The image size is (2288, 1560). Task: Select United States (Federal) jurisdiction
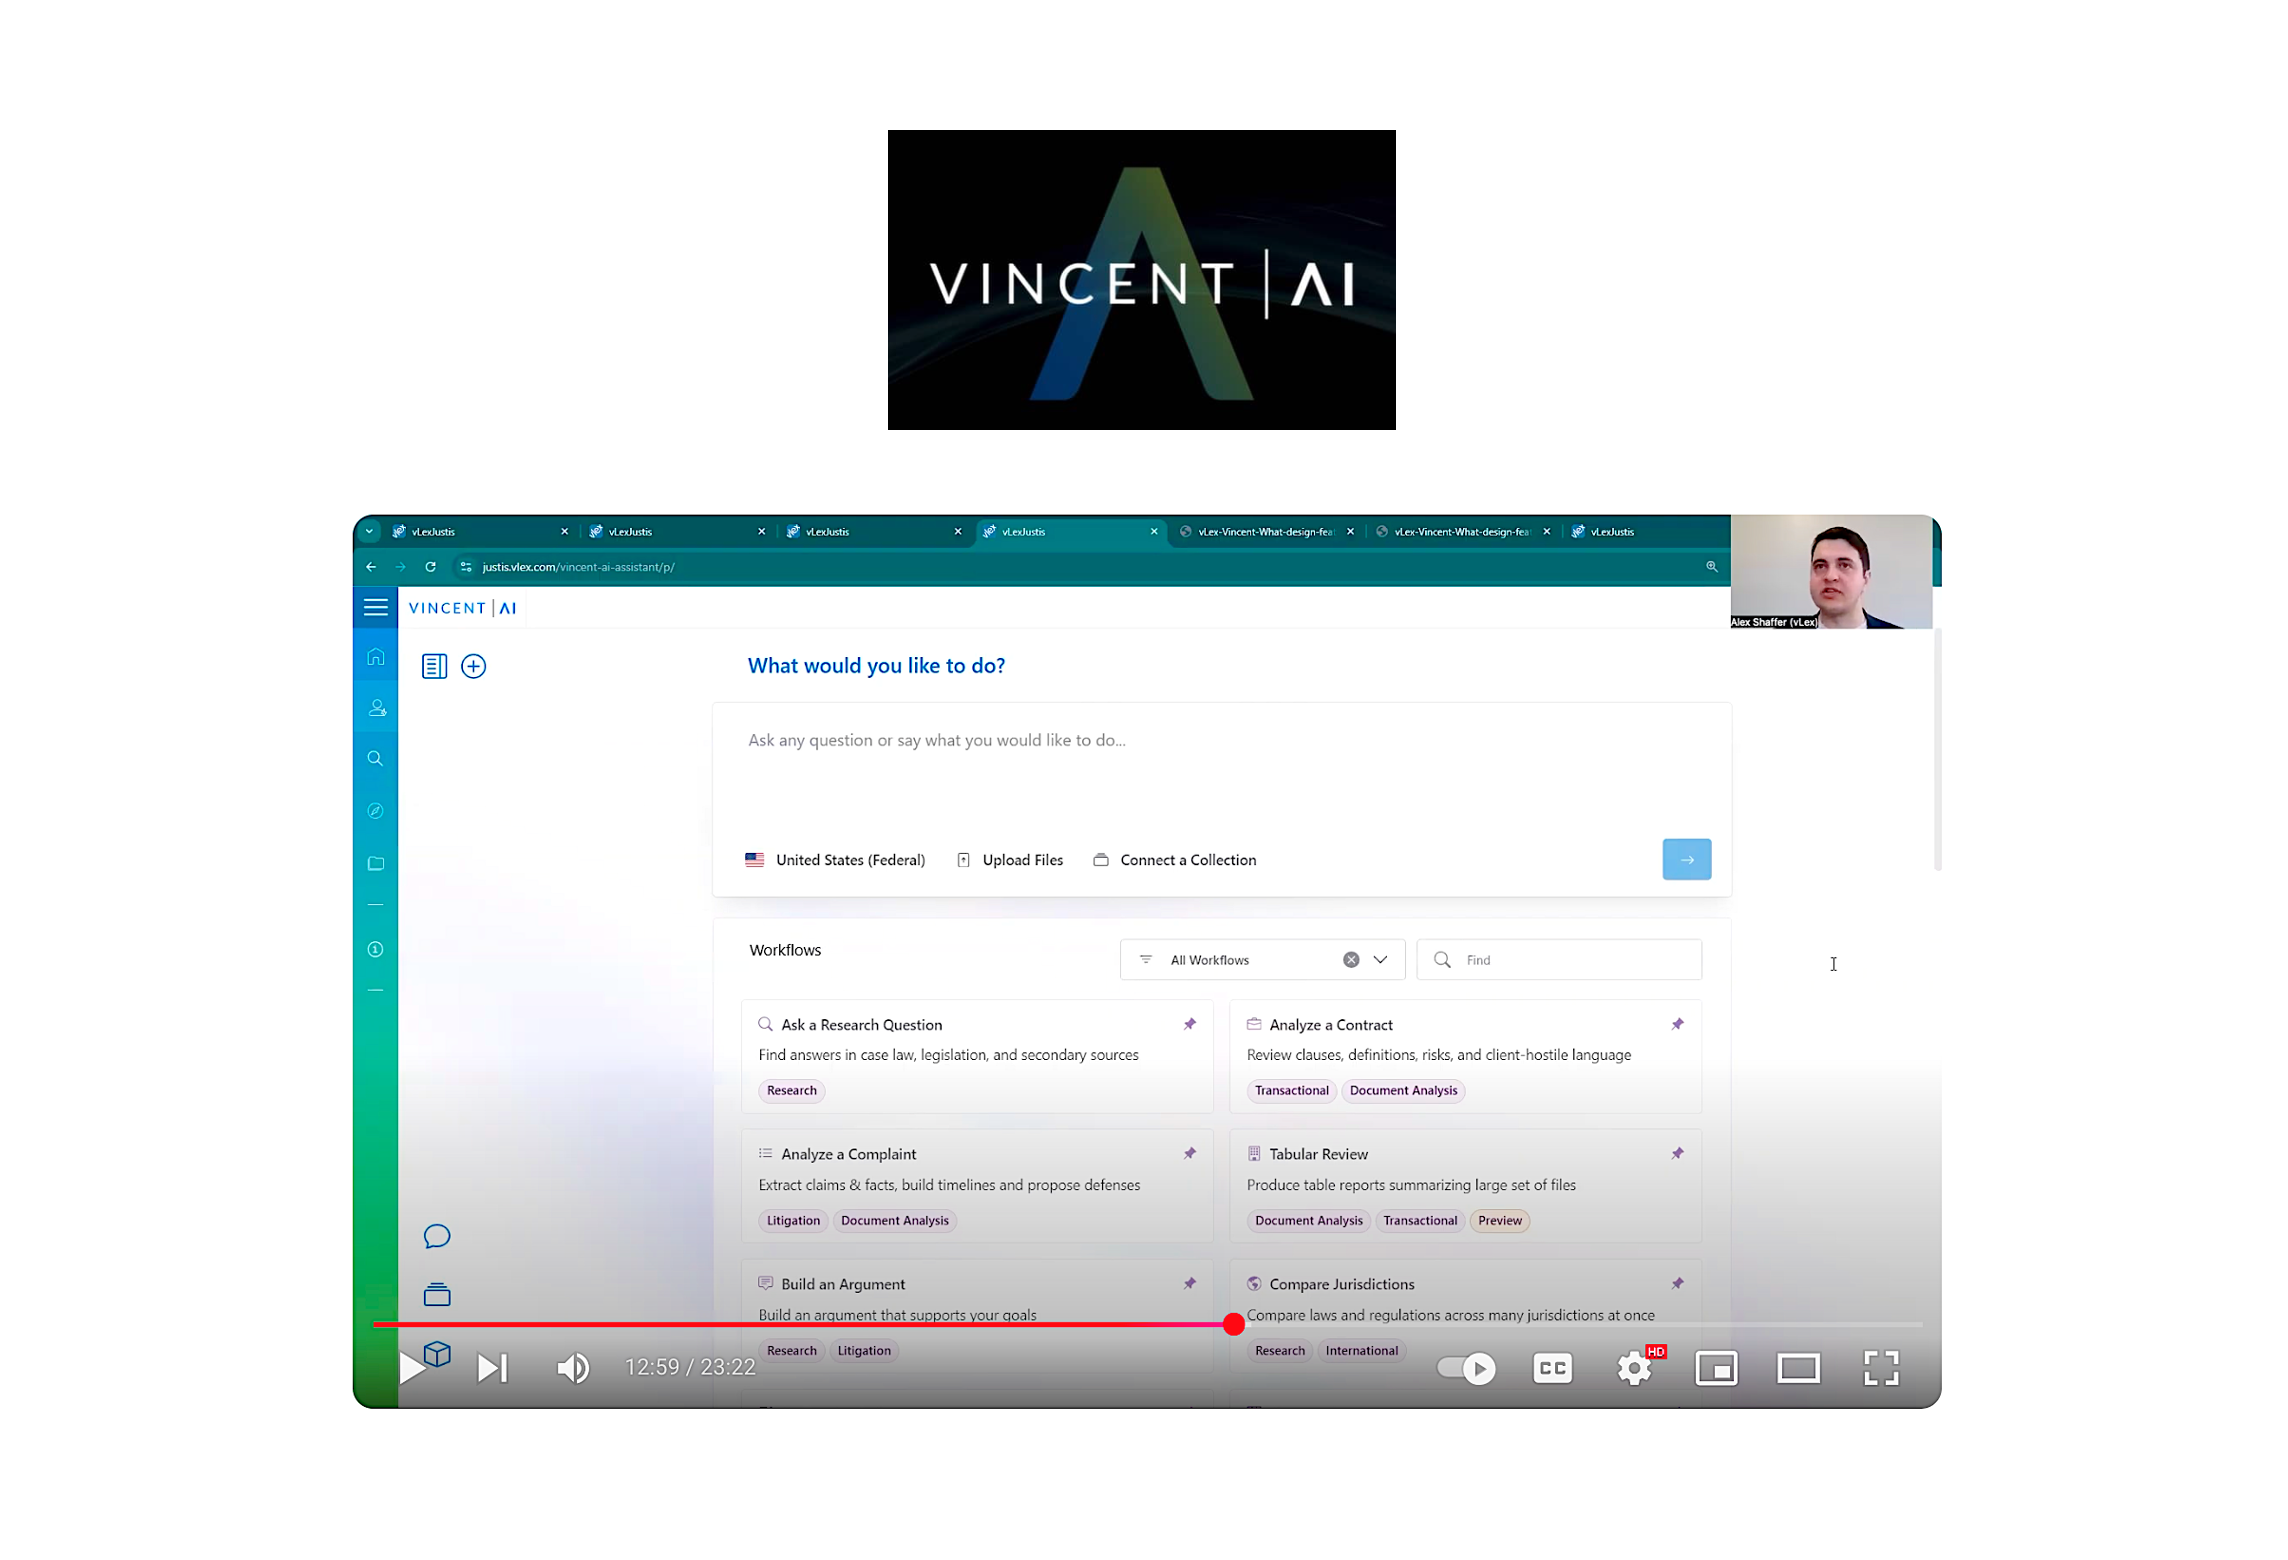coord(836,861)
